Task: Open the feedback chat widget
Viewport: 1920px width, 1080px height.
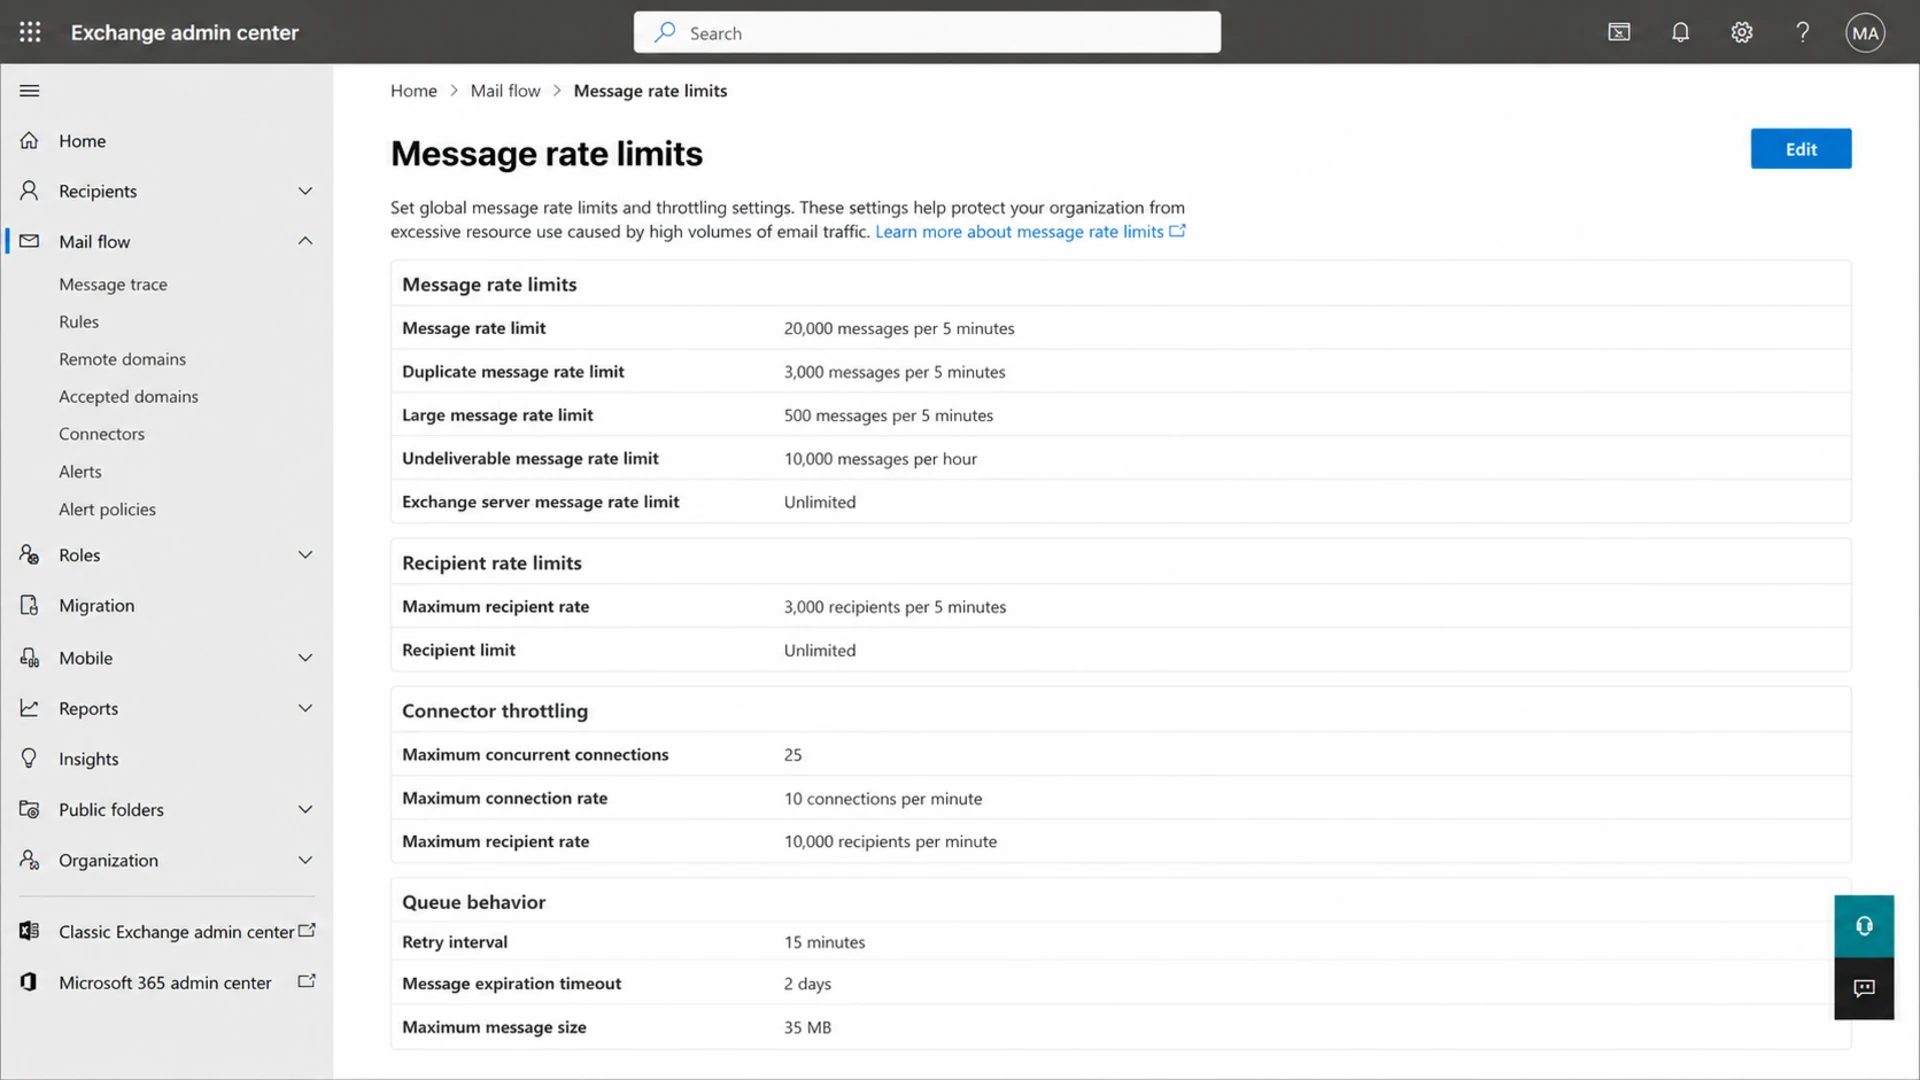Action: [x=1864, y=989]
